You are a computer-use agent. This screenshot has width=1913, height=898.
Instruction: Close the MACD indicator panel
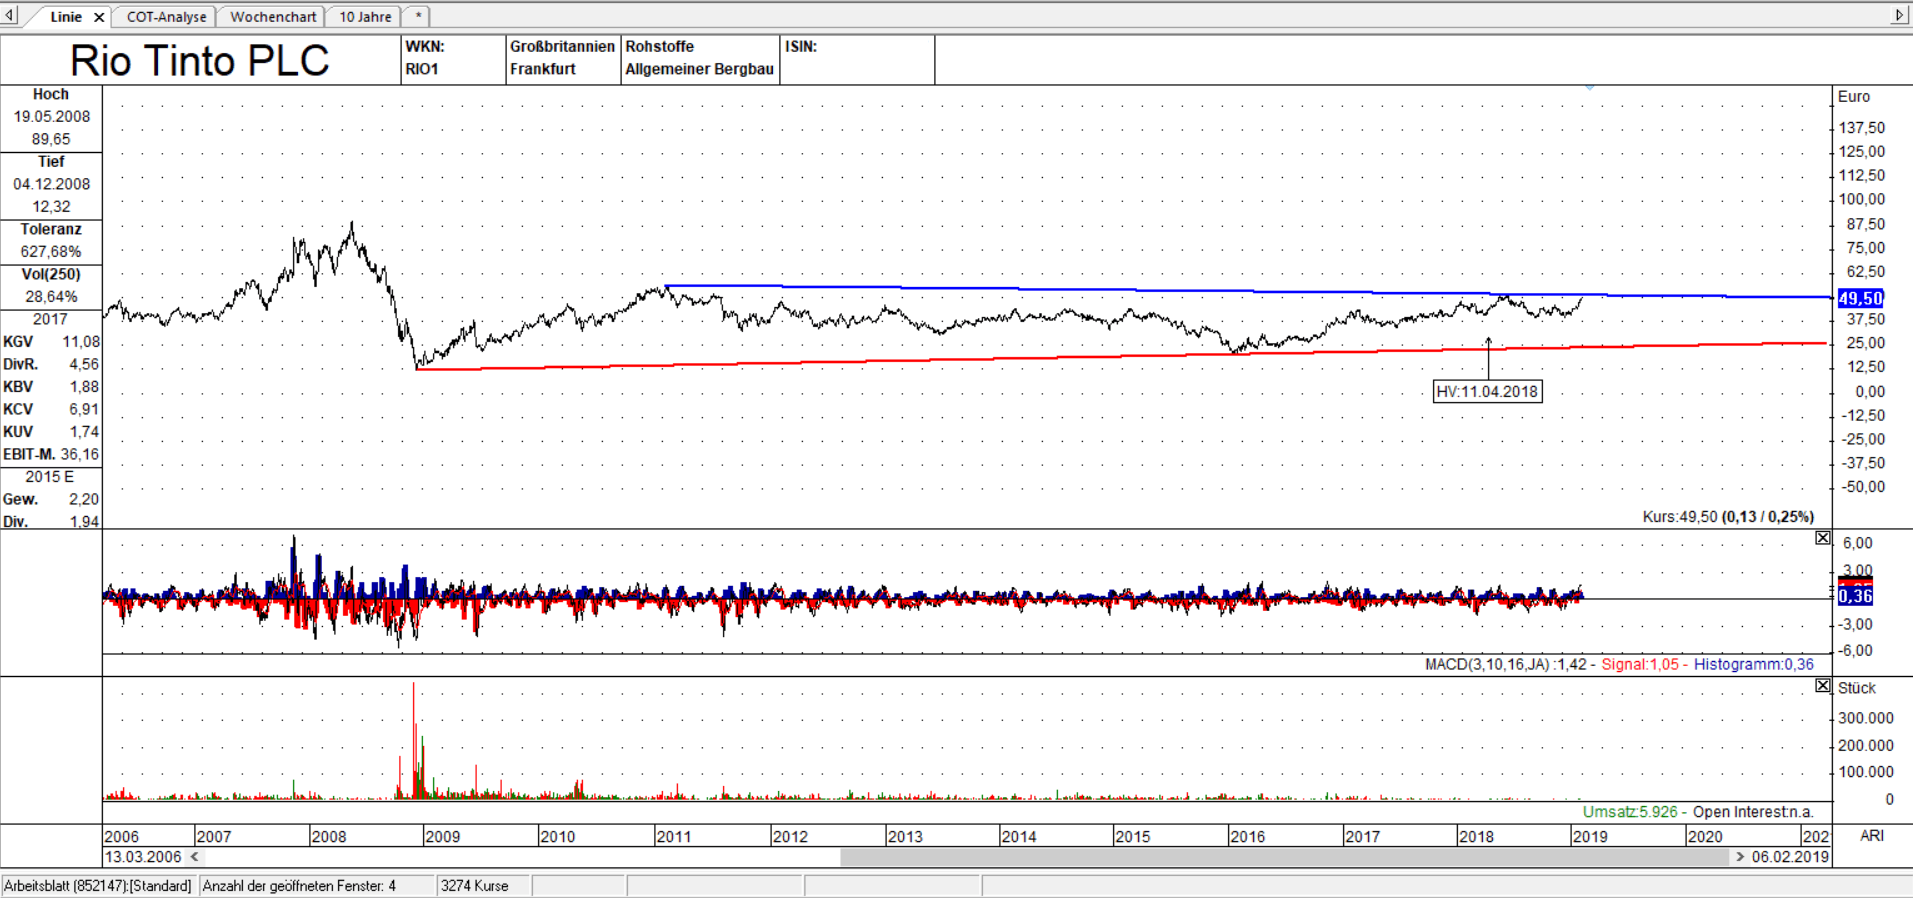(x=1823, y=538)
